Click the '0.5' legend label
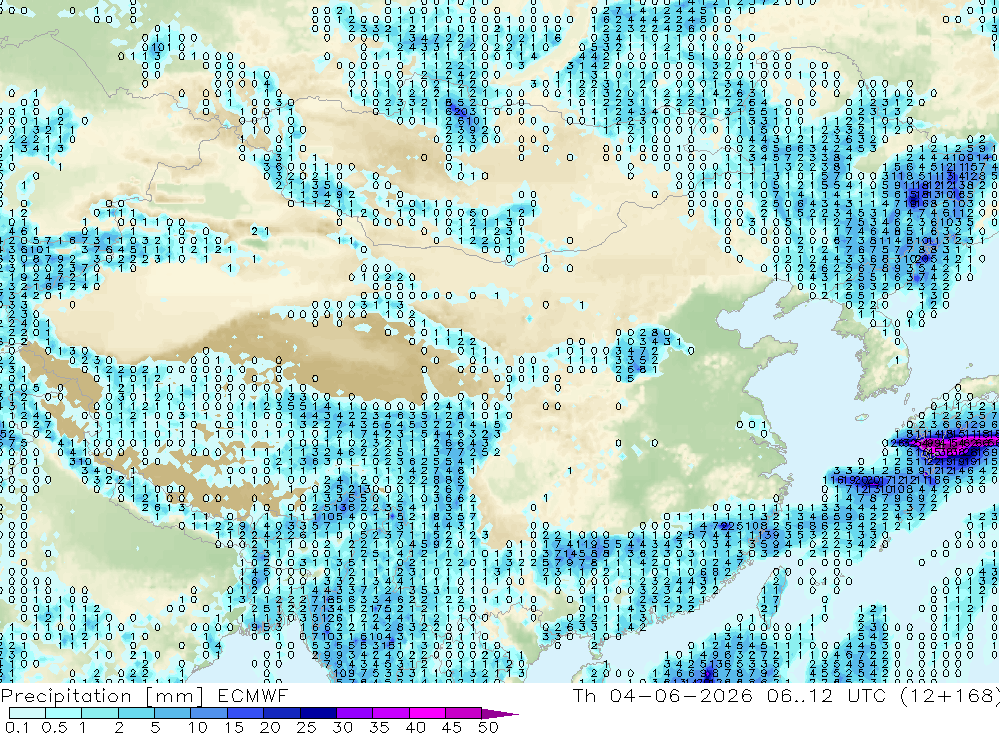The image size is (1000, 733). [54, 727]
